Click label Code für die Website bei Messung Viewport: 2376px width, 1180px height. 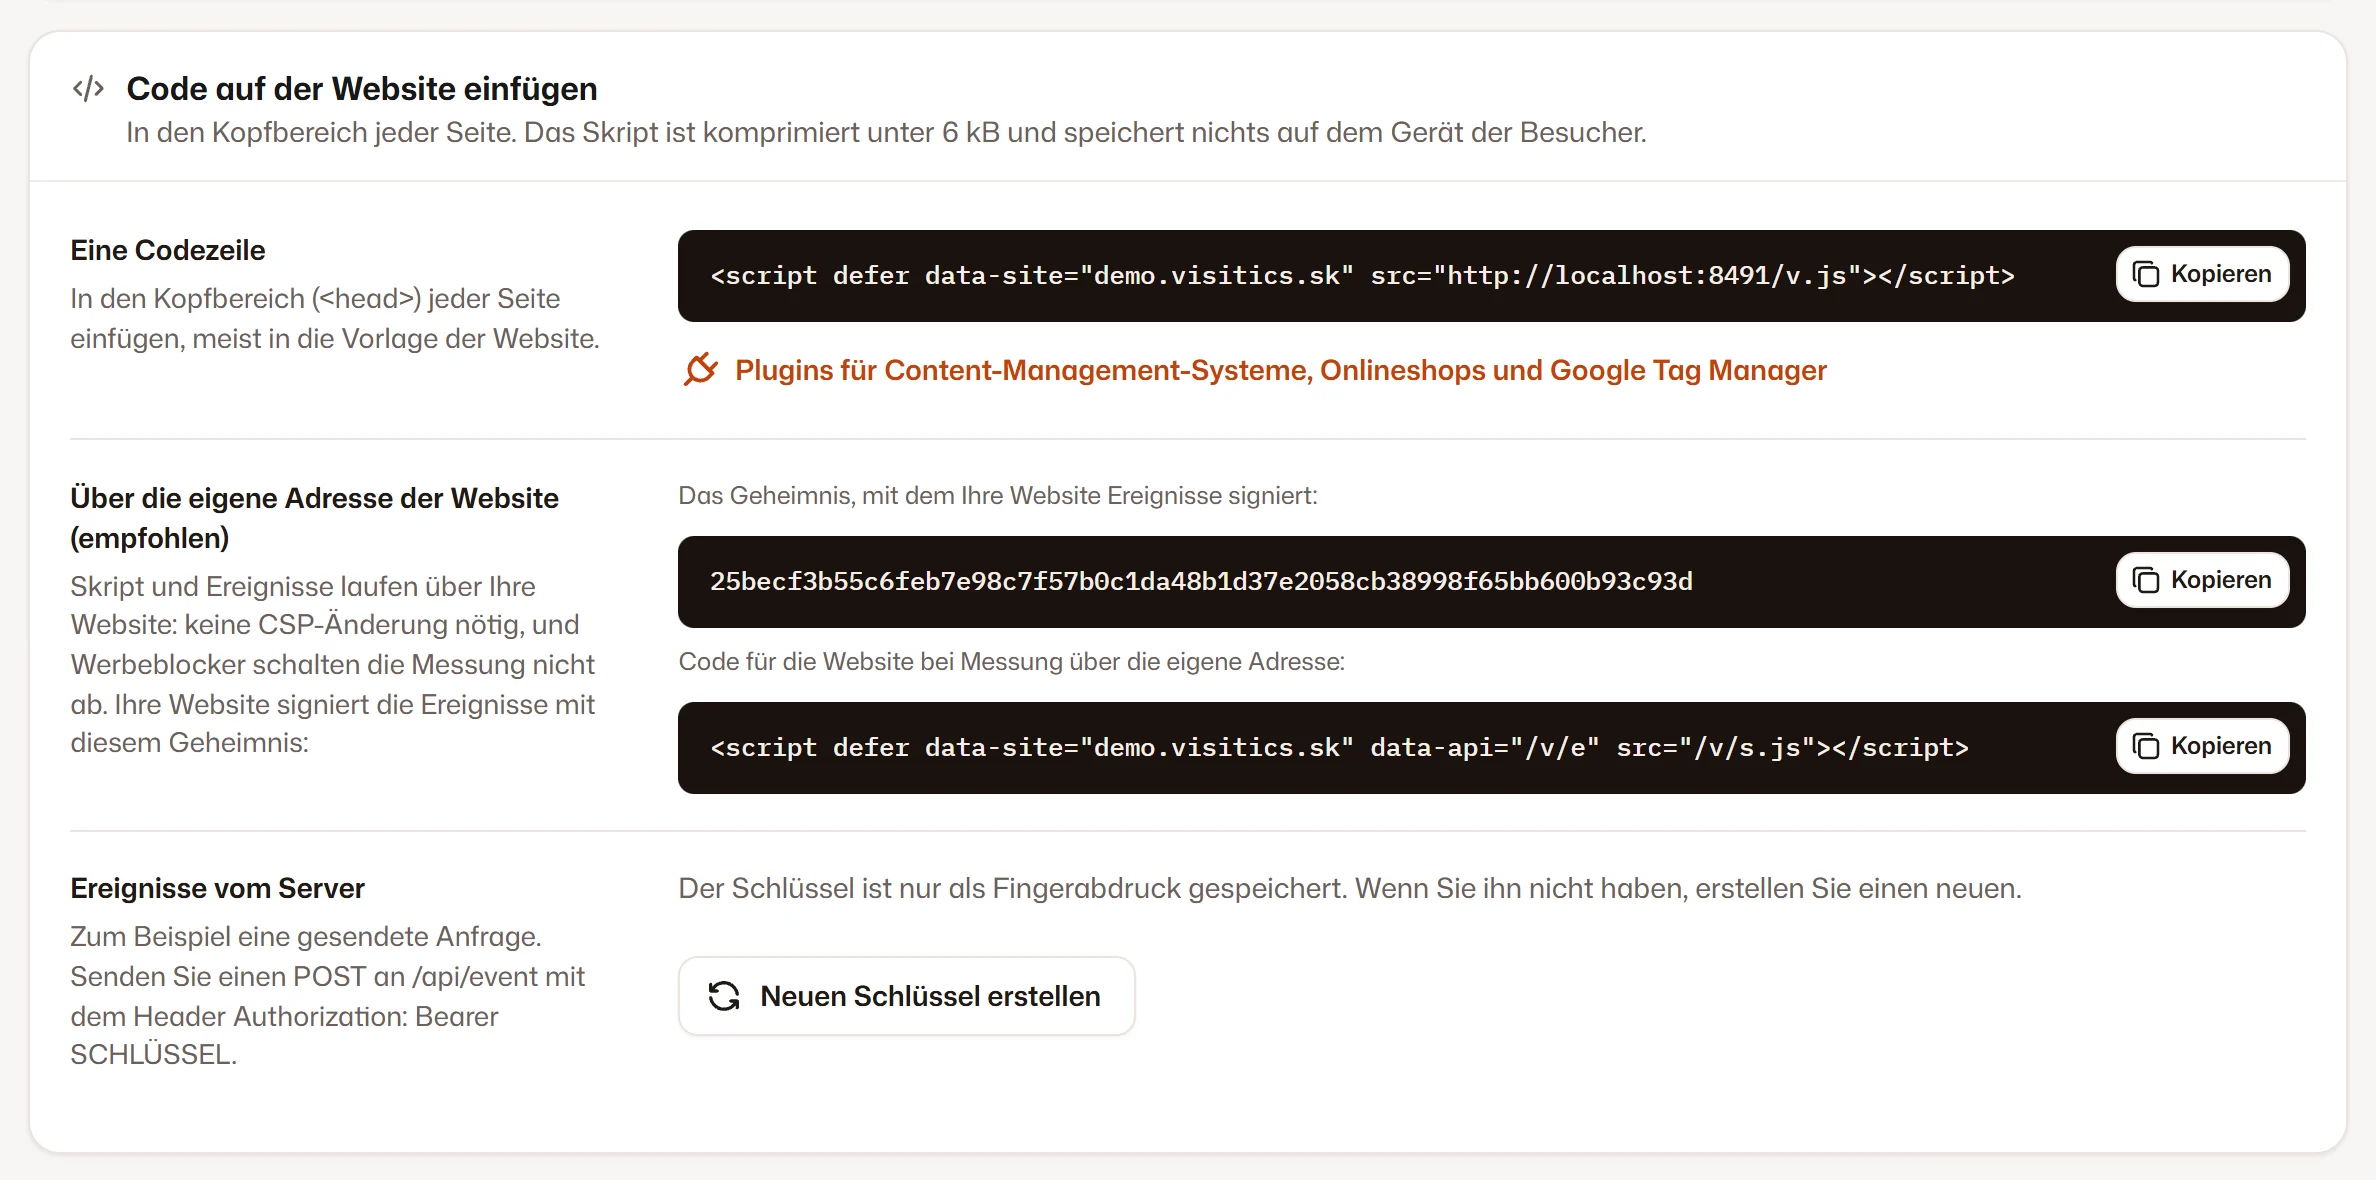pyautogui.click(x=1012, y=662)
